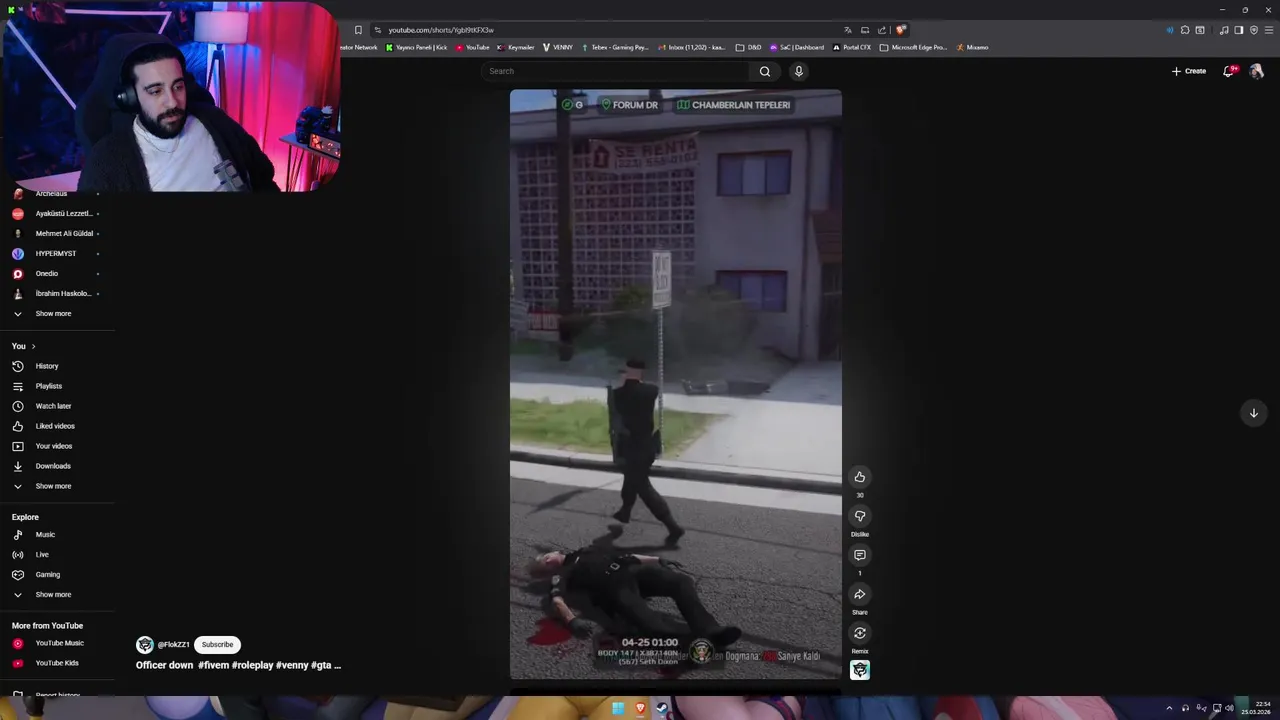Screen dimensions: 1280x720
Task: Click the Create button
Action: point(1189,71)
